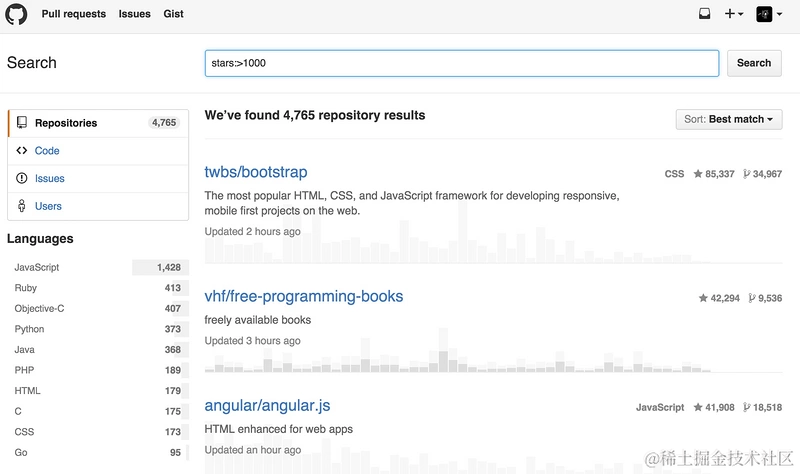Click the Users person icon
This screenshot has height=474, width=800.
(x=21, y=206)
